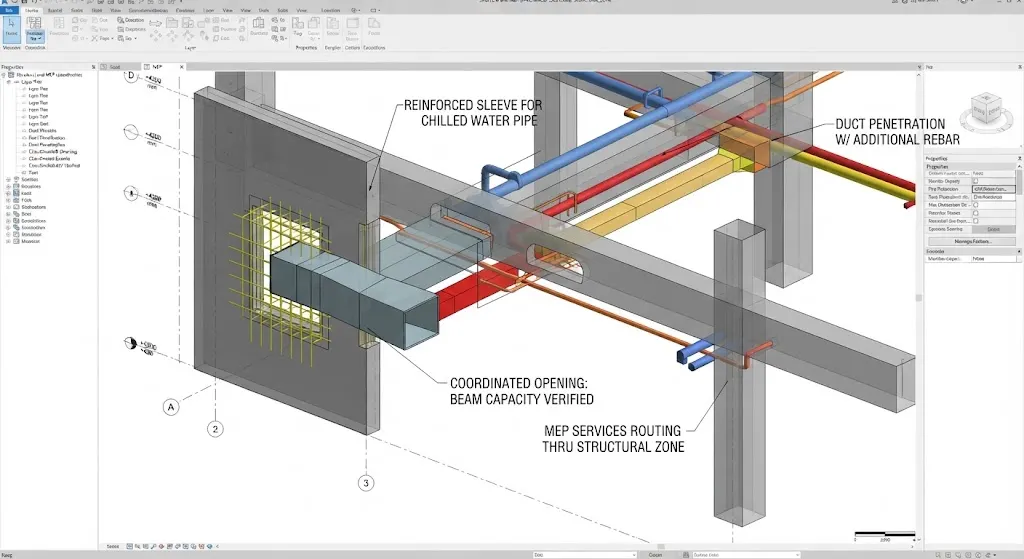This screenshot has height=559, width=1024.
Task: Click the ViewCube navigation cube
Action: pos(985,108)
